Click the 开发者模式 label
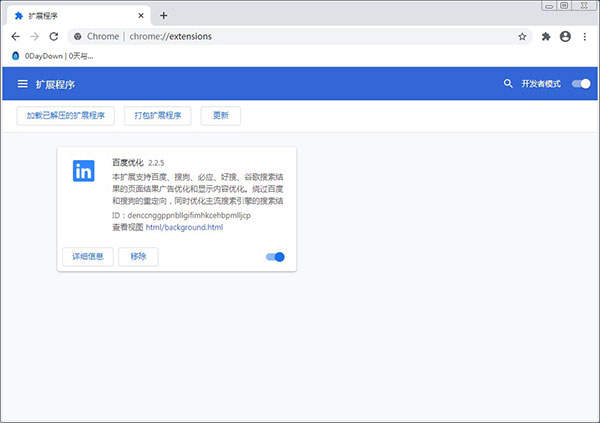Image resolution: width=600 pixels, height=423 pixels. [541, 84]
